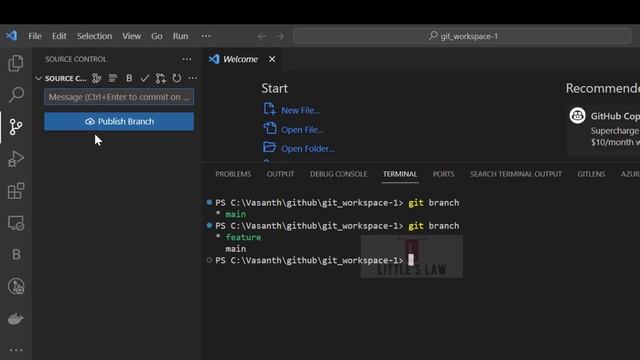Switch to the Debug Console tab
This screenshot has height=360, width=640.
click(338, 174)
